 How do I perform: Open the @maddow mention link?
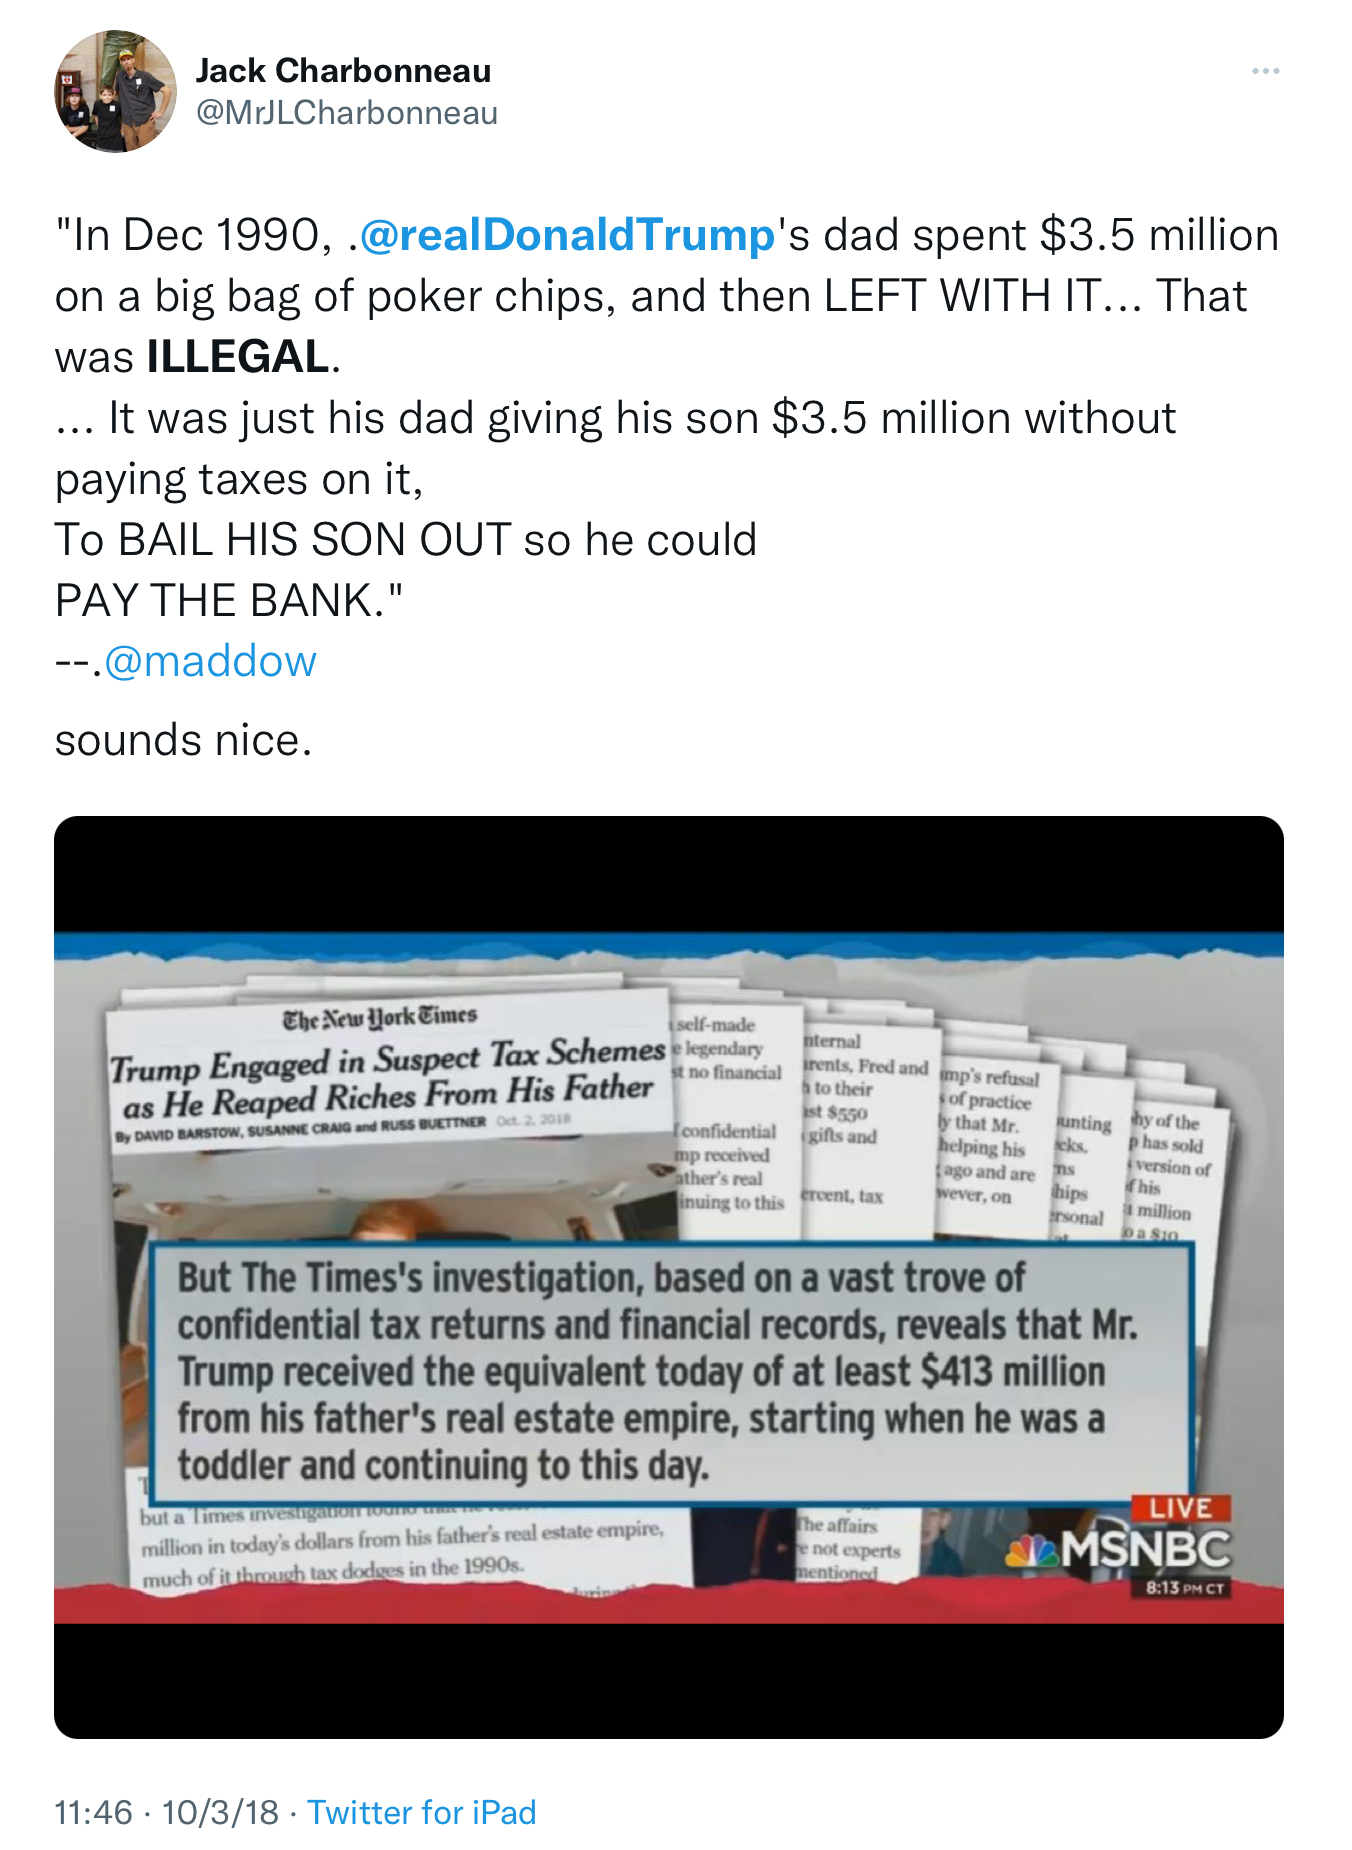click(x=210, y=661)
